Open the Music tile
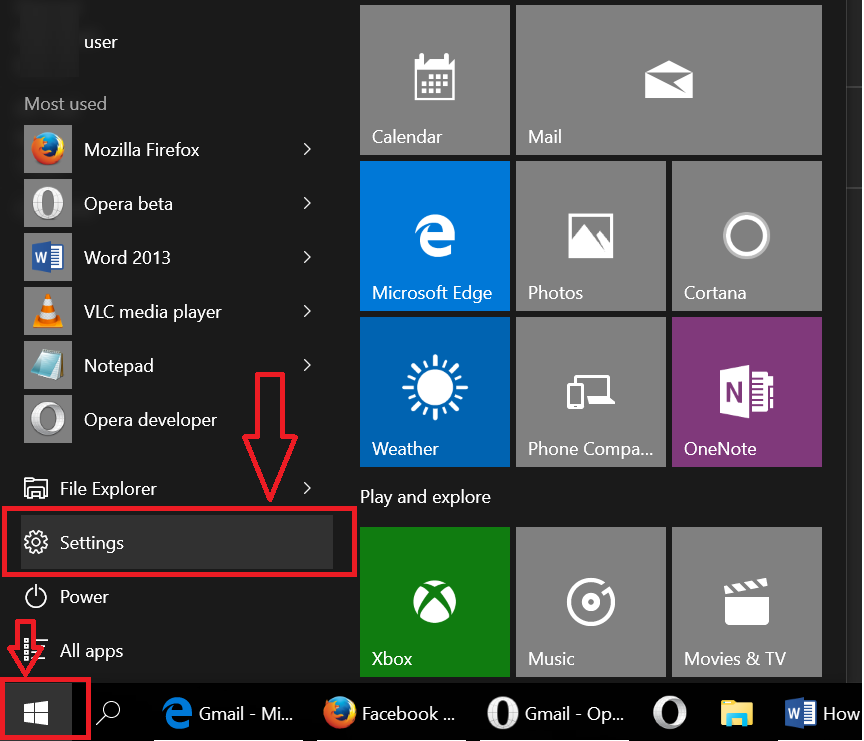This screenshot has height=741, width=864. (x=591, y=602)
